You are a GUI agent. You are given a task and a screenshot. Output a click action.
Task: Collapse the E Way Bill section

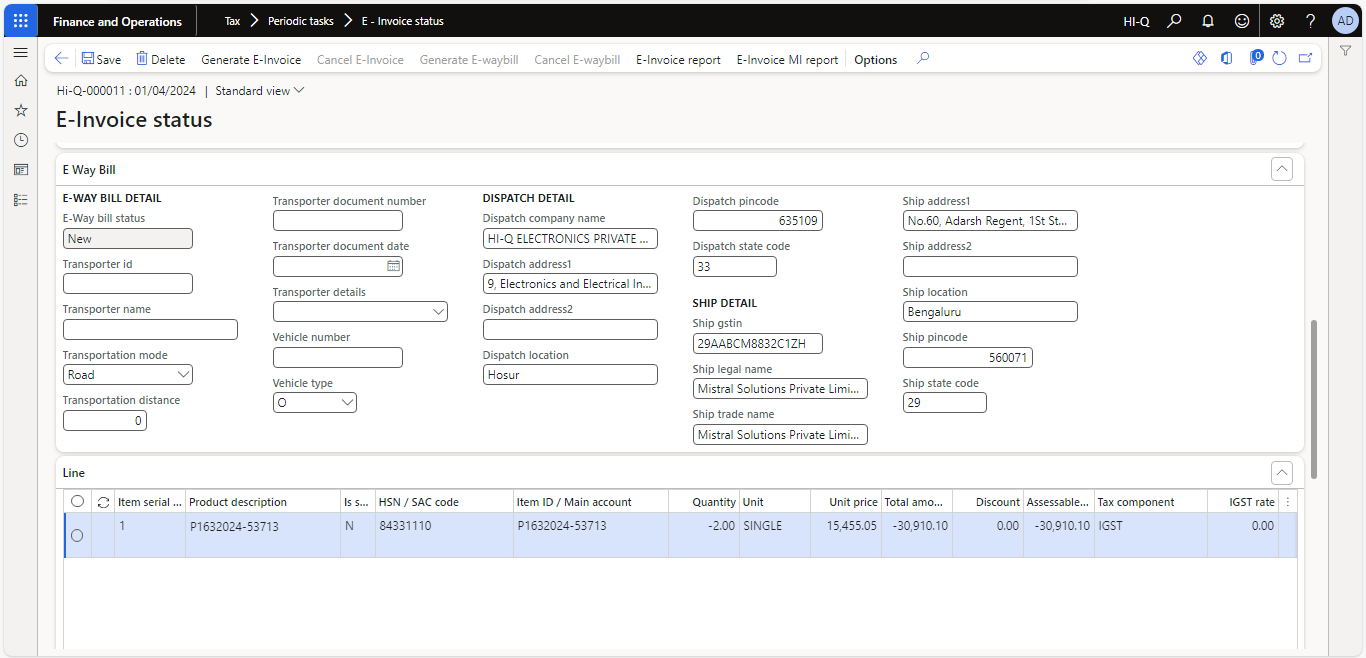pos(1281,169)
